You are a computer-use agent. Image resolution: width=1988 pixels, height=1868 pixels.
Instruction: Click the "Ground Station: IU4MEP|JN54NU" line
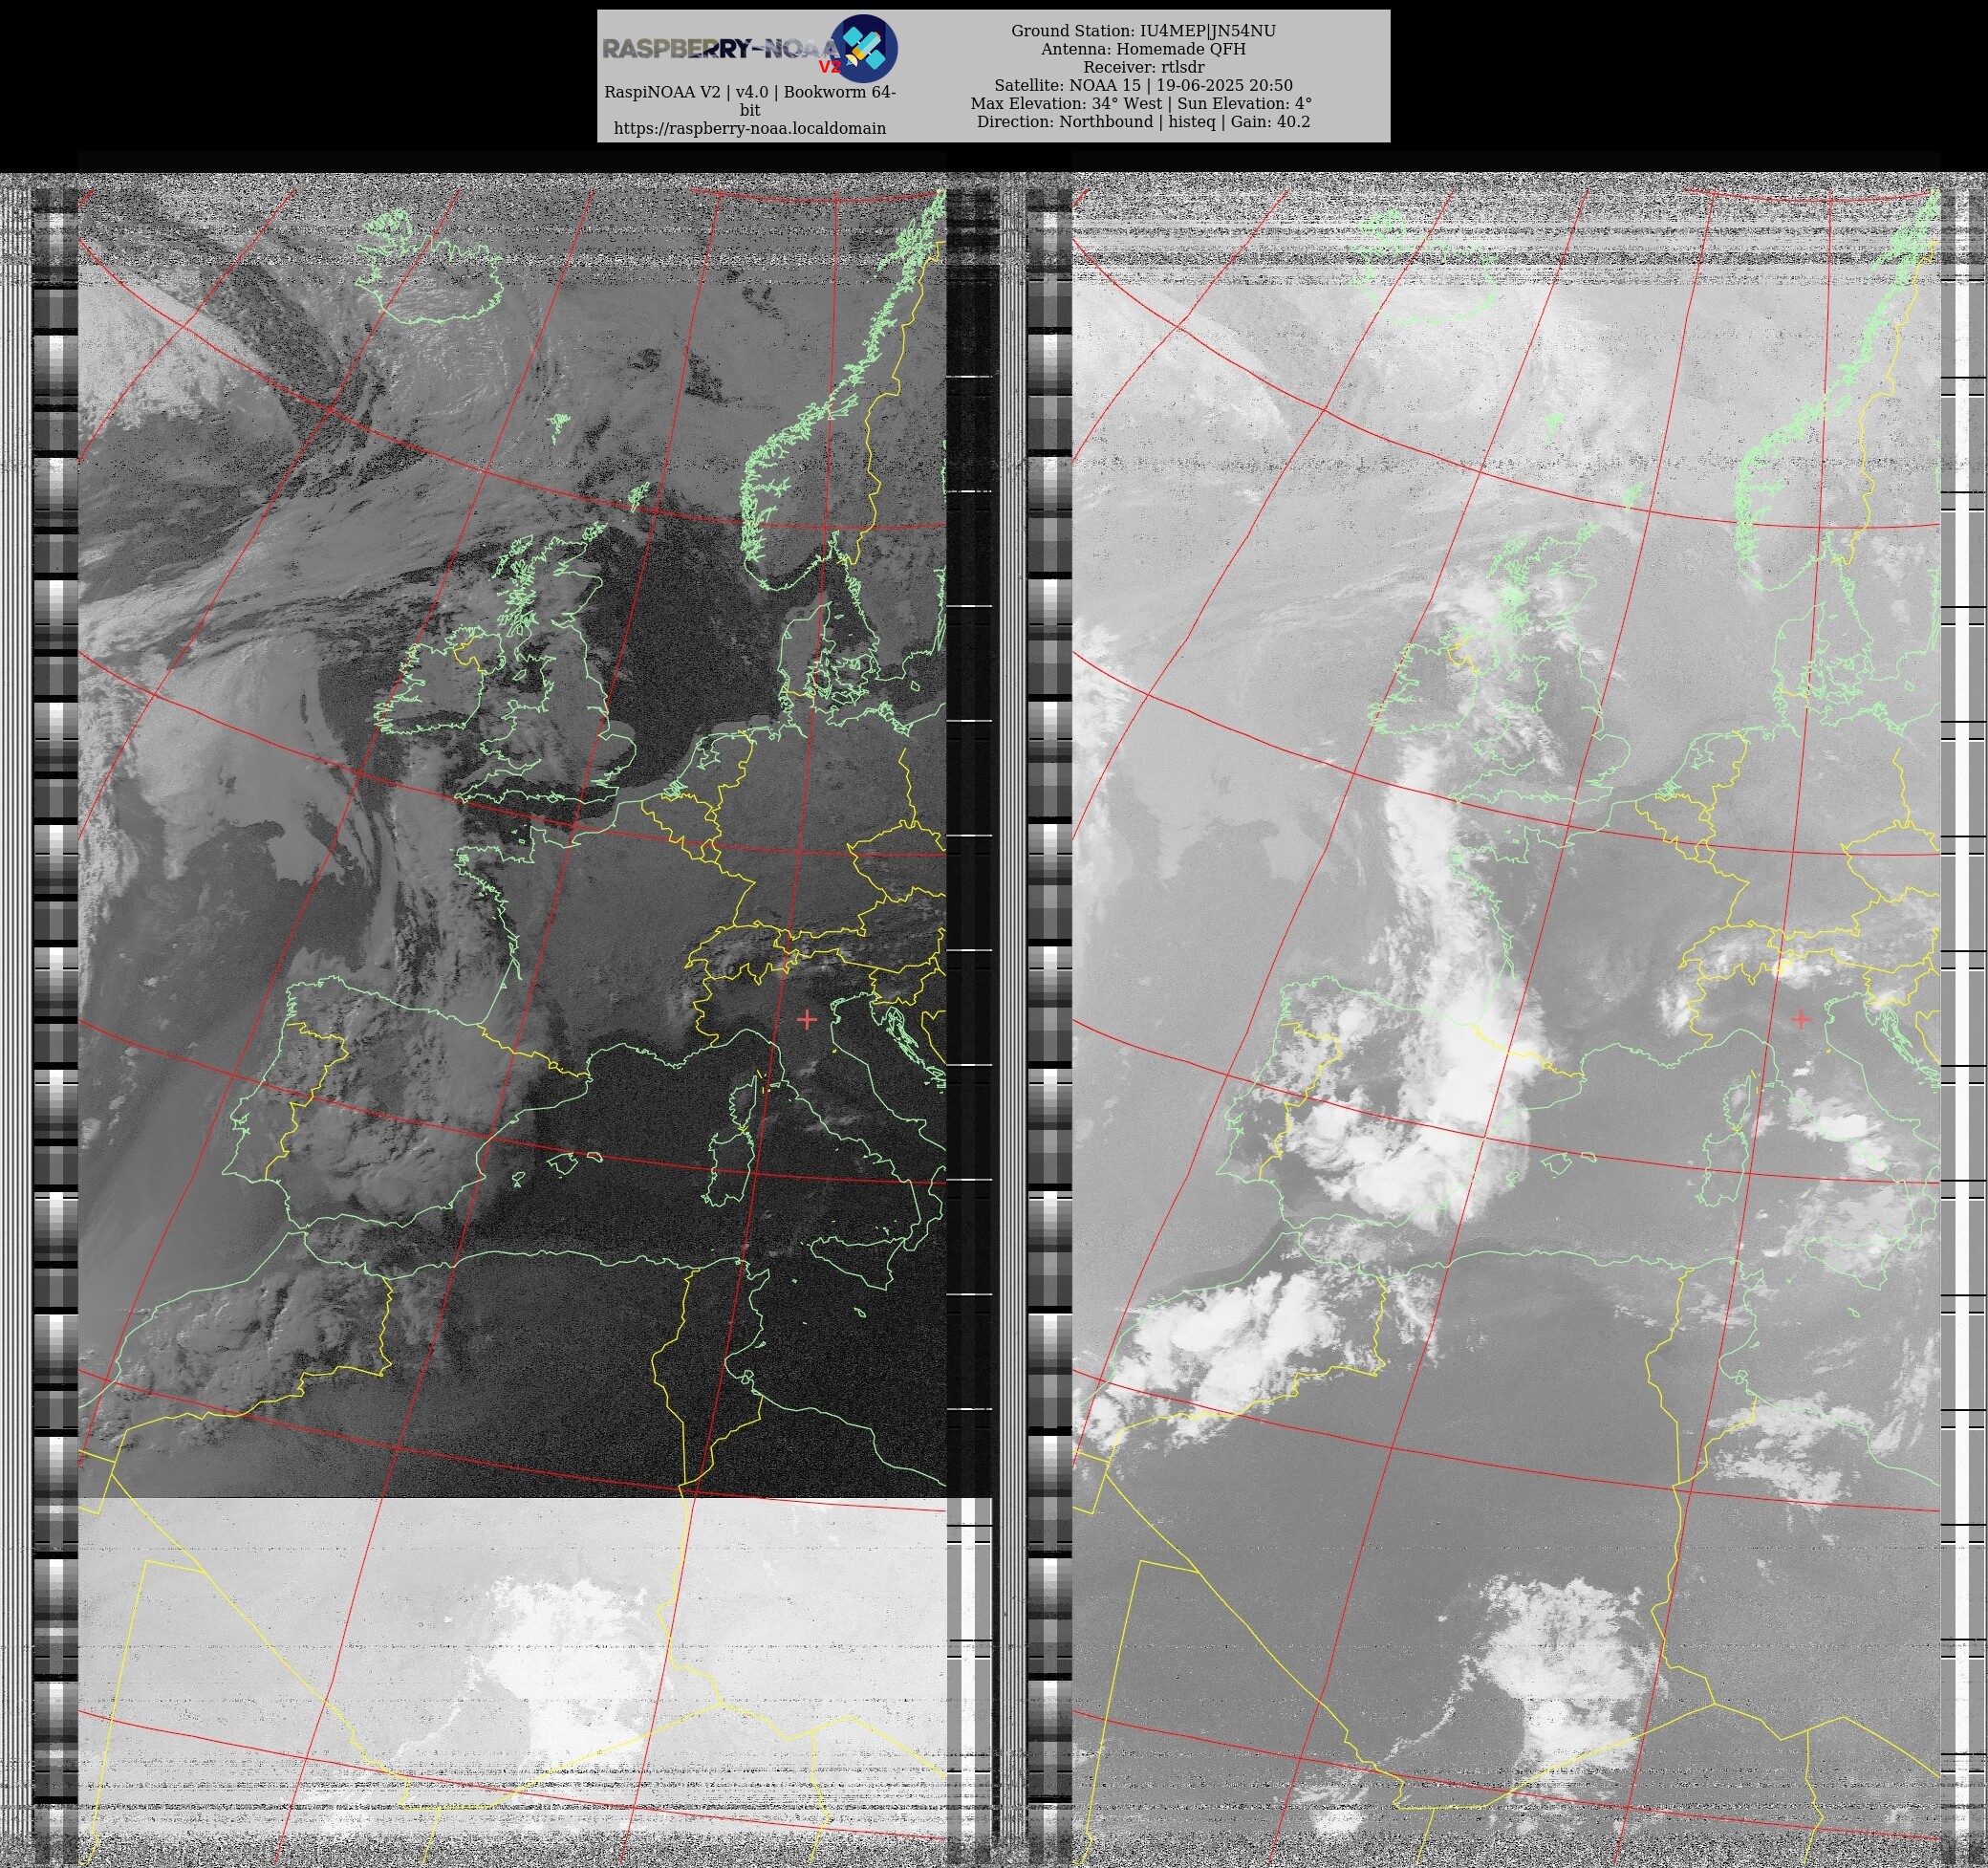(1143, 31)
